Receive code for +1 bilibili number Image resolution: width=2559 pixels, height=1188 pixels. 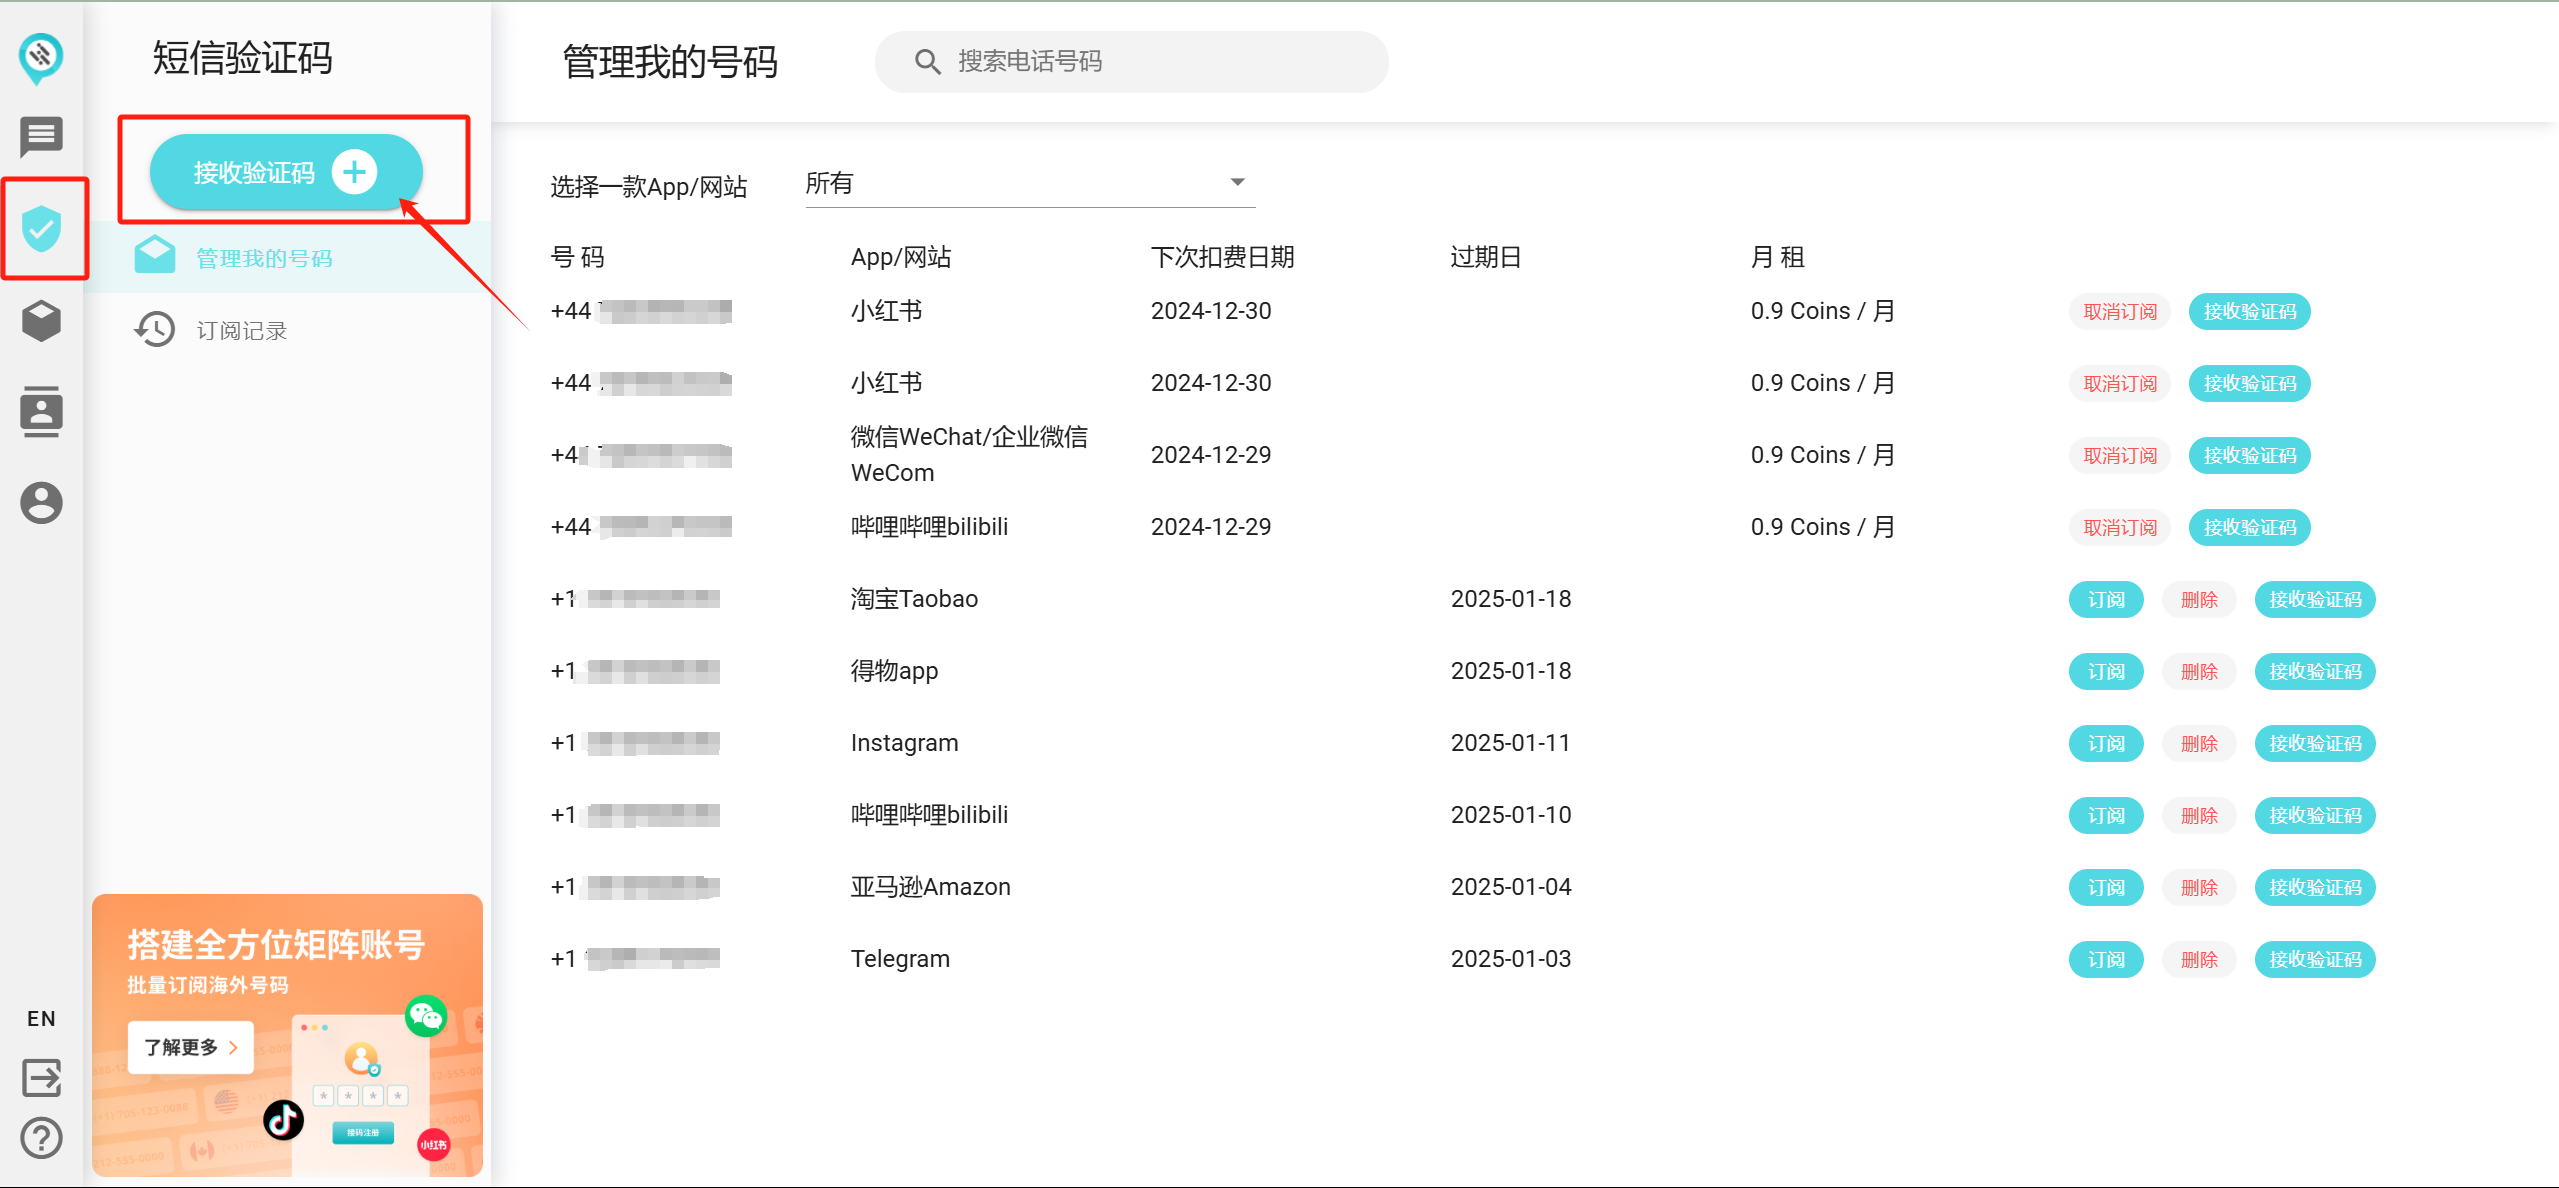[2315, 816]
